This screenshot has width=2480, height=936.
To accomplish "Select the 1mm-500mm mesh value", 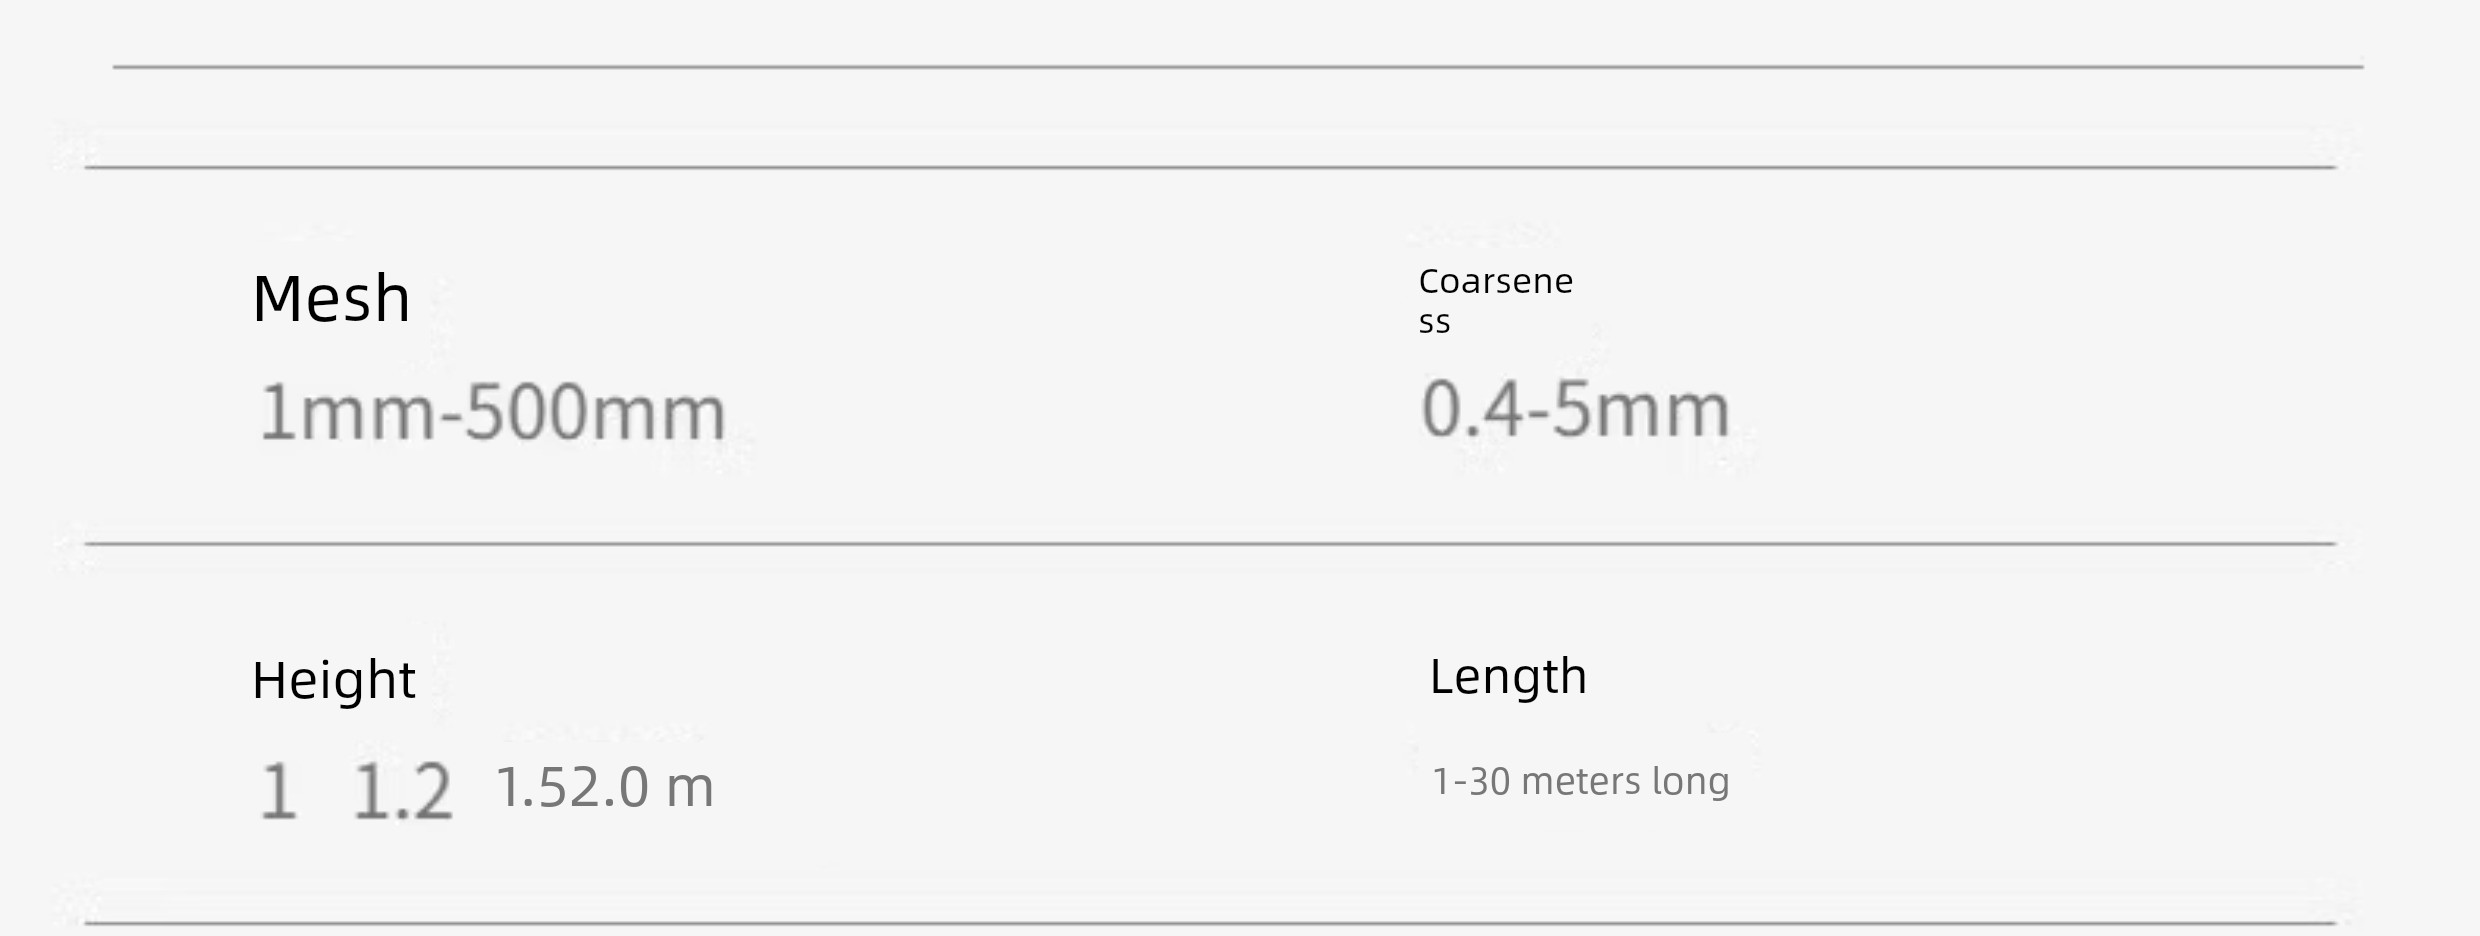I will pyautogui.click(x=492, y=412).
